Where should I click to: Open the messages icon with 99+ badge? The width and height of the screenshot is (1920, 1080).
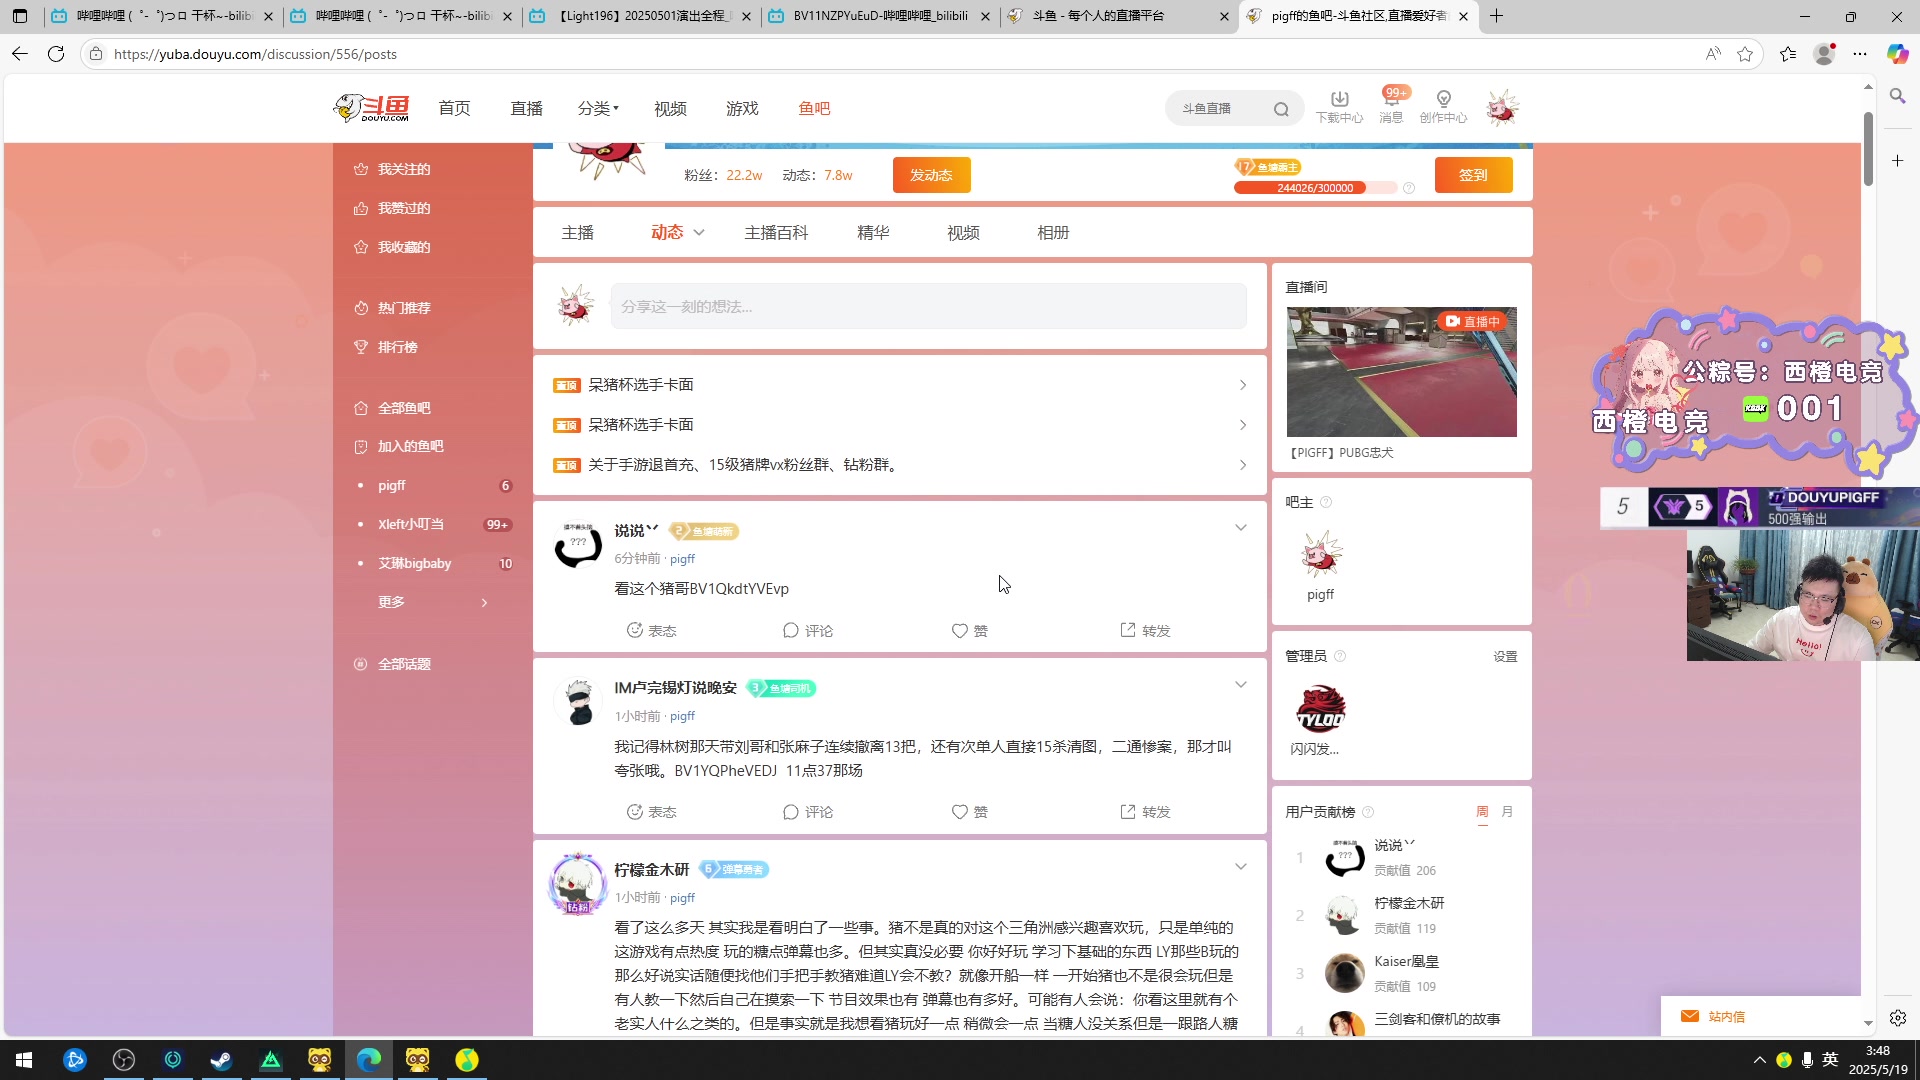click(x=1392, y=106)
